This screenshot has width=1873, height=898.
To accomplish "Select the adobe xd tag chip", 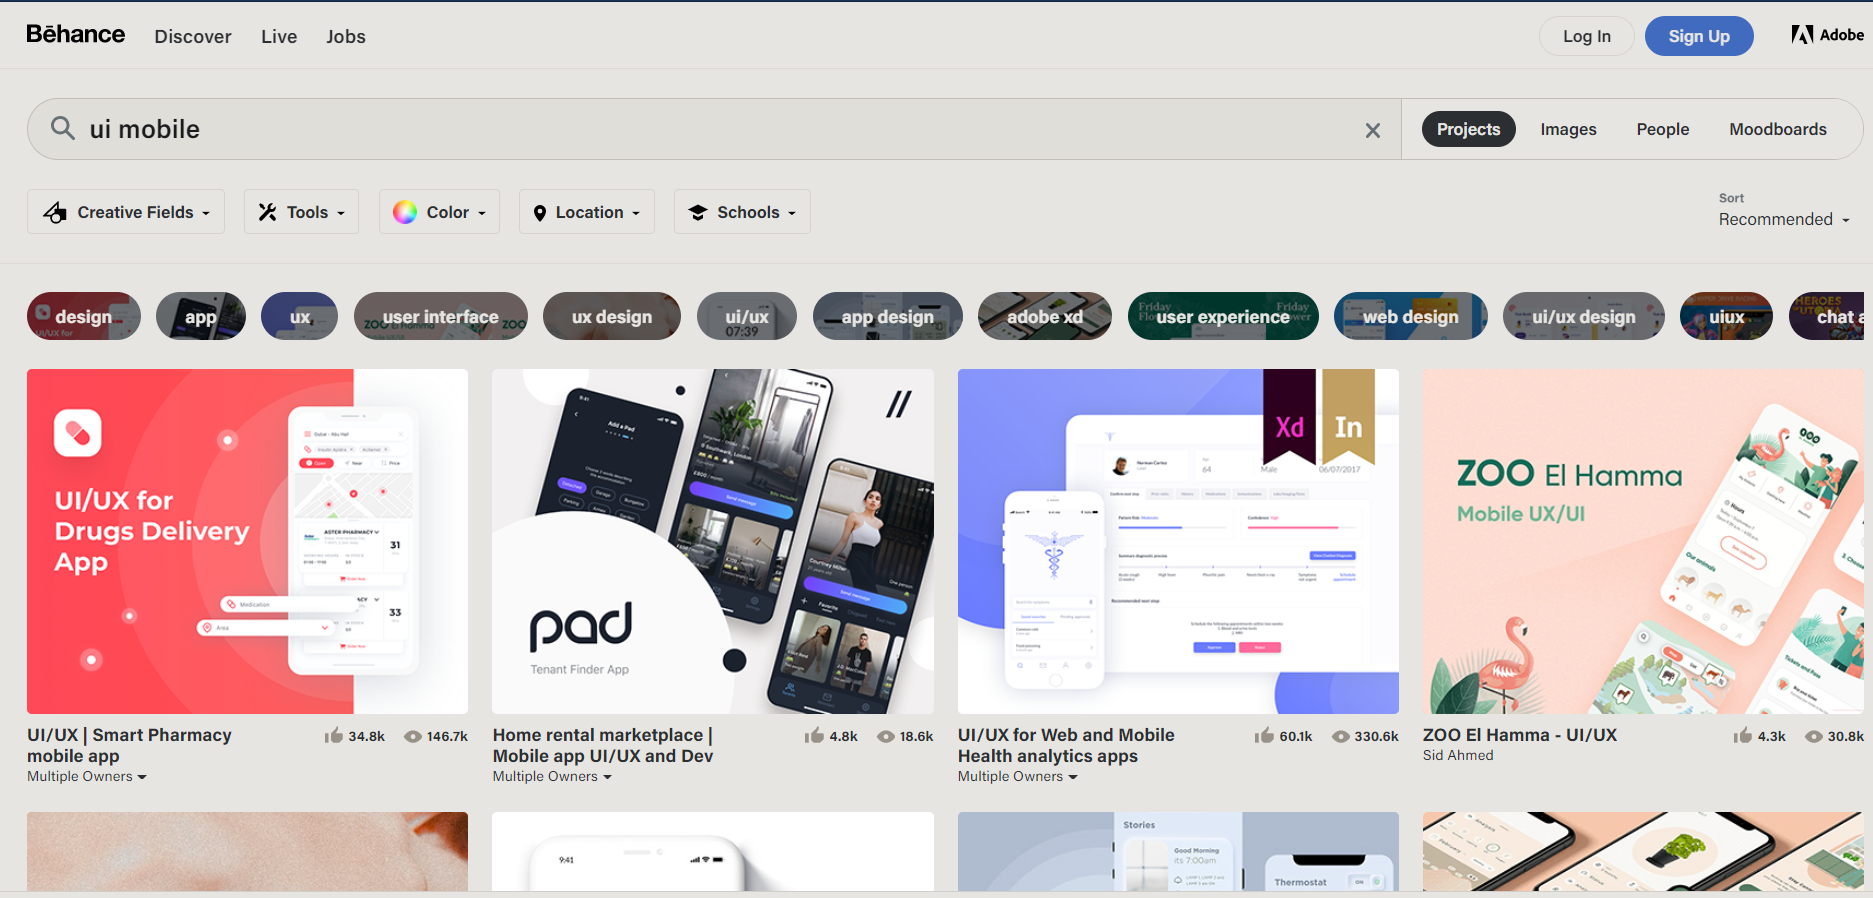I will [1045, 316].
